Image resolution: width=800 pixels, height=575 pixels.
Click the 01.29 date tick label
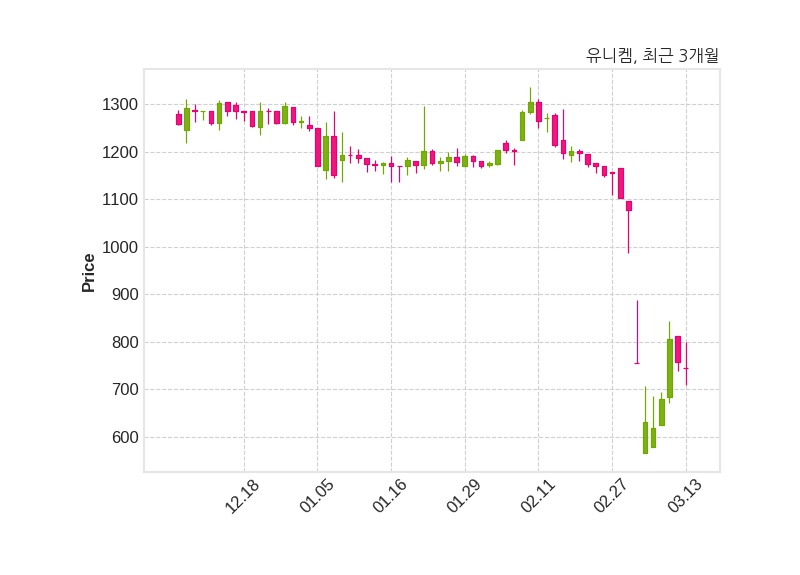465,496
